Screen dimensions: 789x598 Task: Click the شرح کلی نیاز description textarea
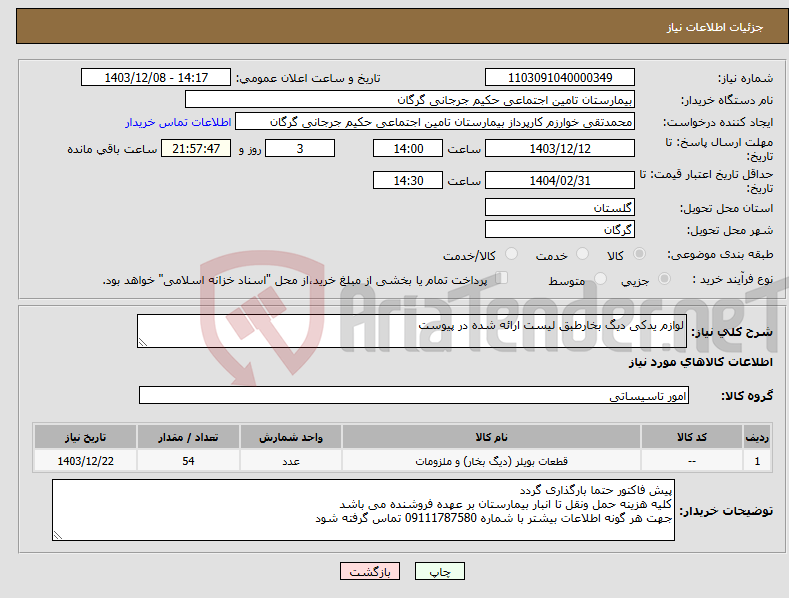tap(412, 331)
